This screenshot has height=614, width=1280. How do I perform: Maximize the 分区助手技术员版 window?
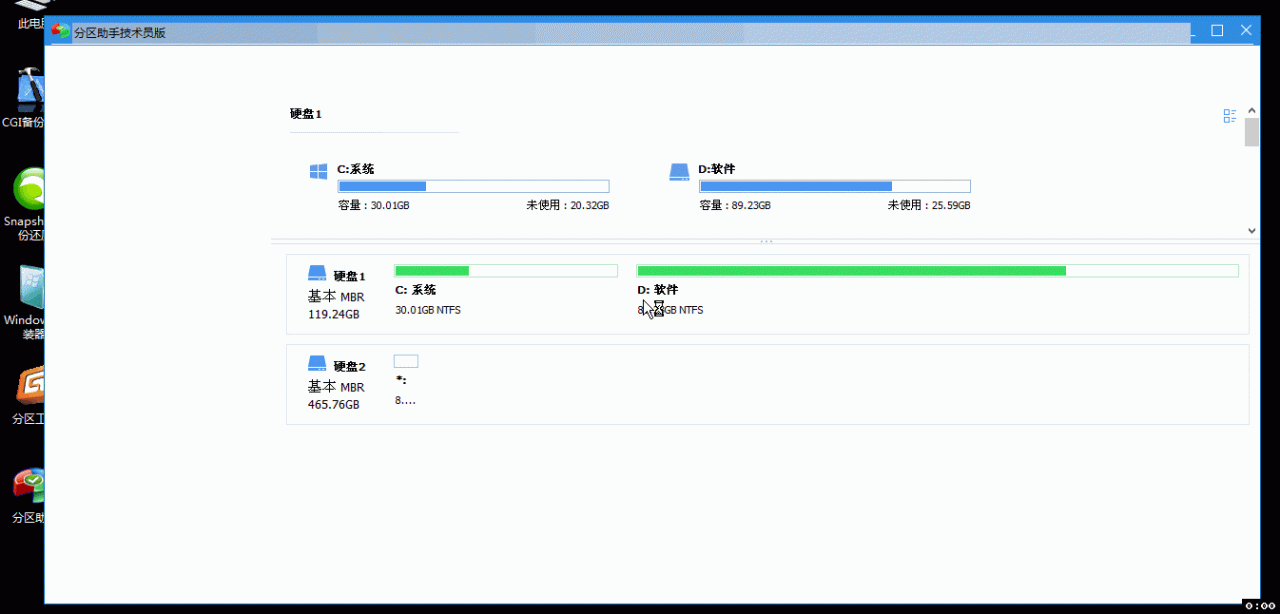pyautogui.click(x=1217, y=31)
